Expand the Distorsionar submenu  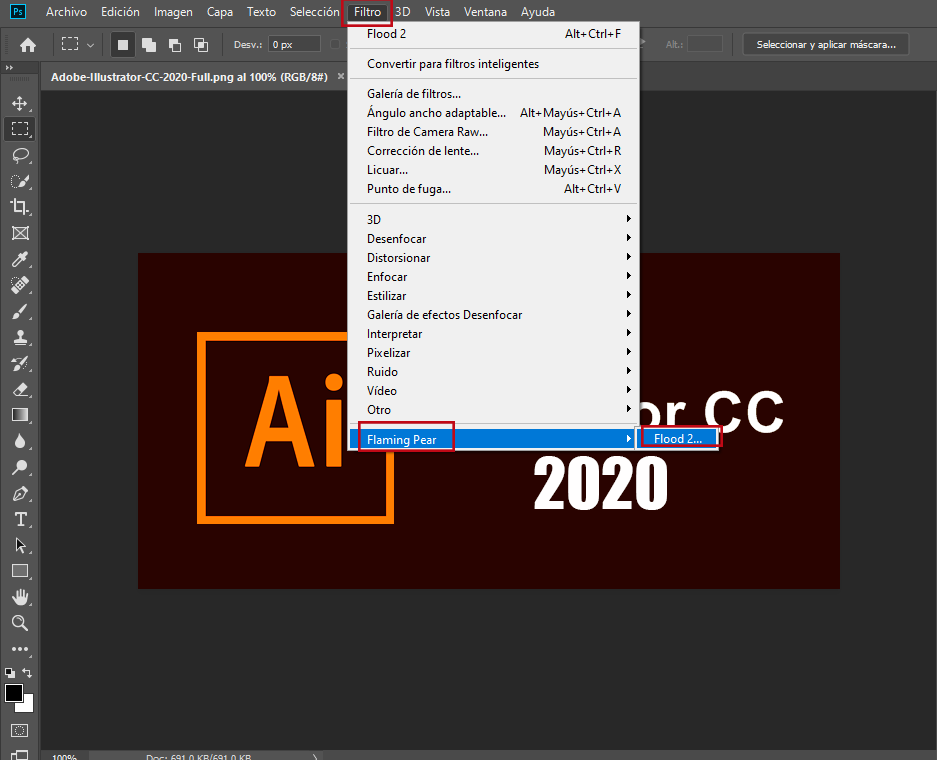(x=493, y=258)
